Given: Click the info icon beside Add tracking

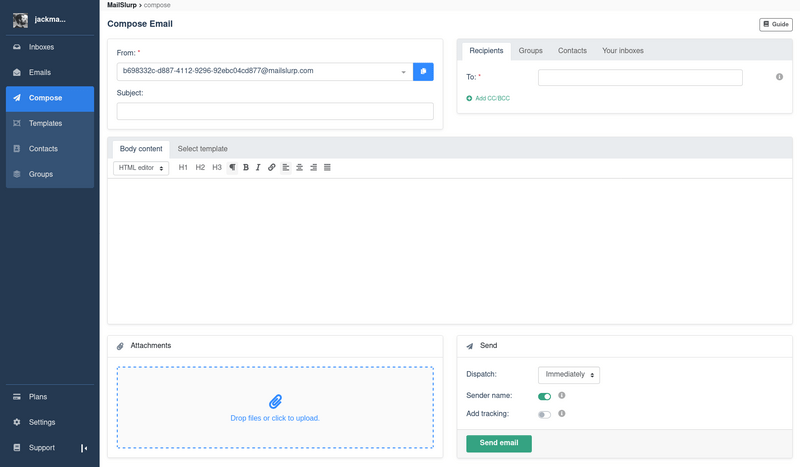Looking at the screenshot, I should 562,413.
